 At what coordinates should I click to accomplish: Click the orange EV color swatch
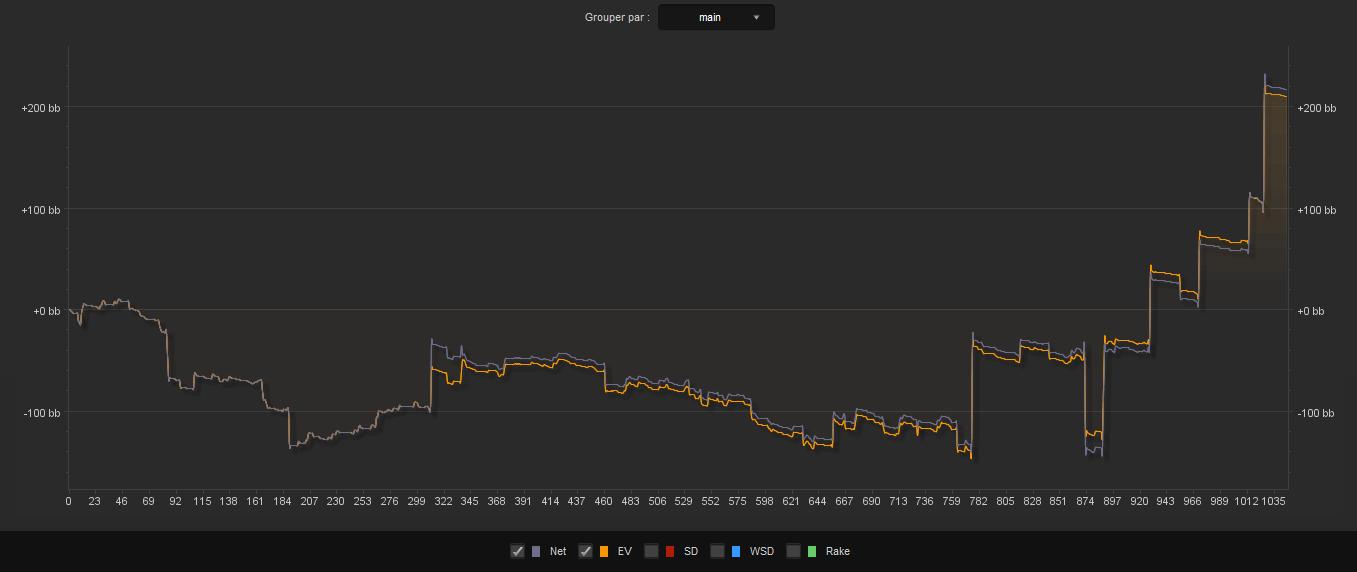pos(604,551)
